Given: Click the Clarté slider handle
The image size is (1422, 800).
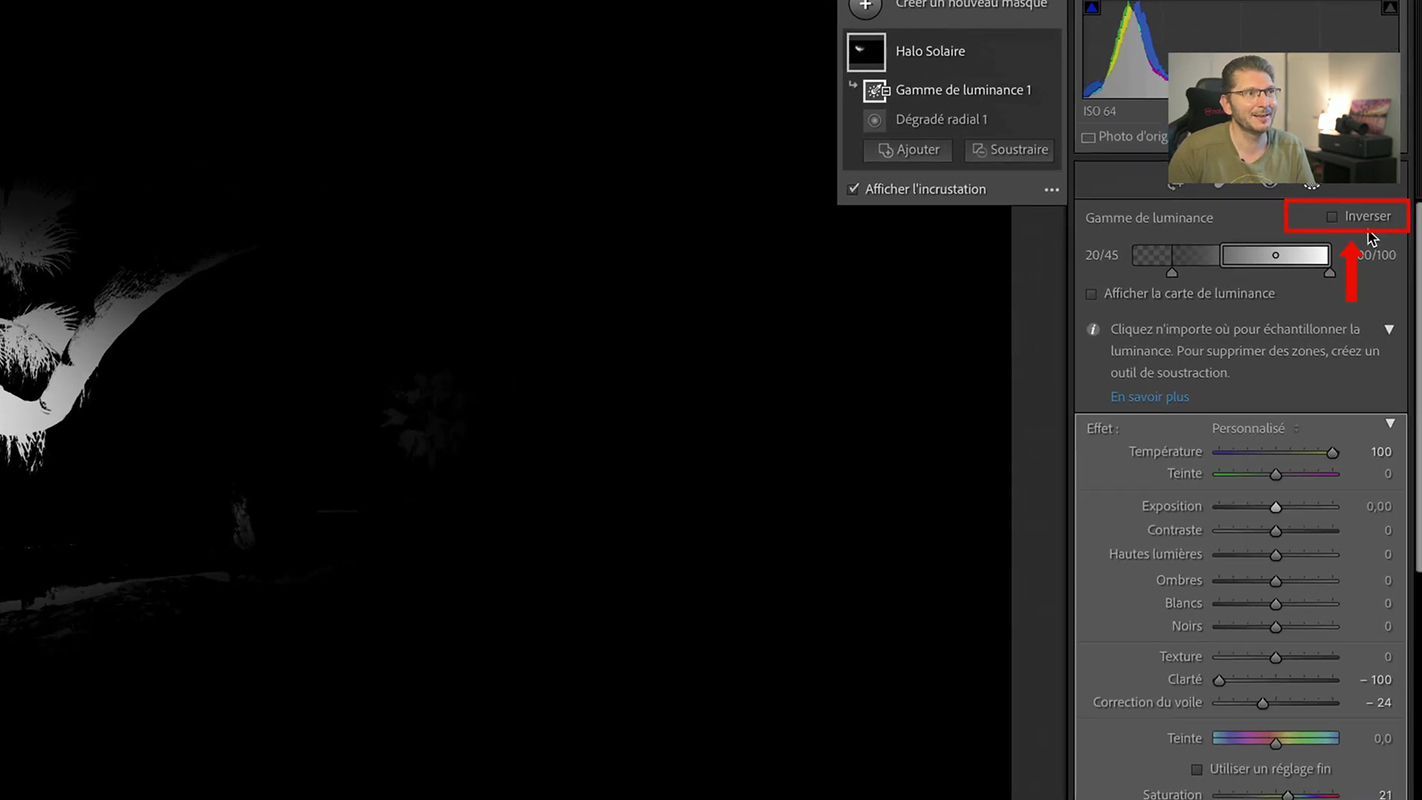Looking at the screenshot, I should [1219, 680].
